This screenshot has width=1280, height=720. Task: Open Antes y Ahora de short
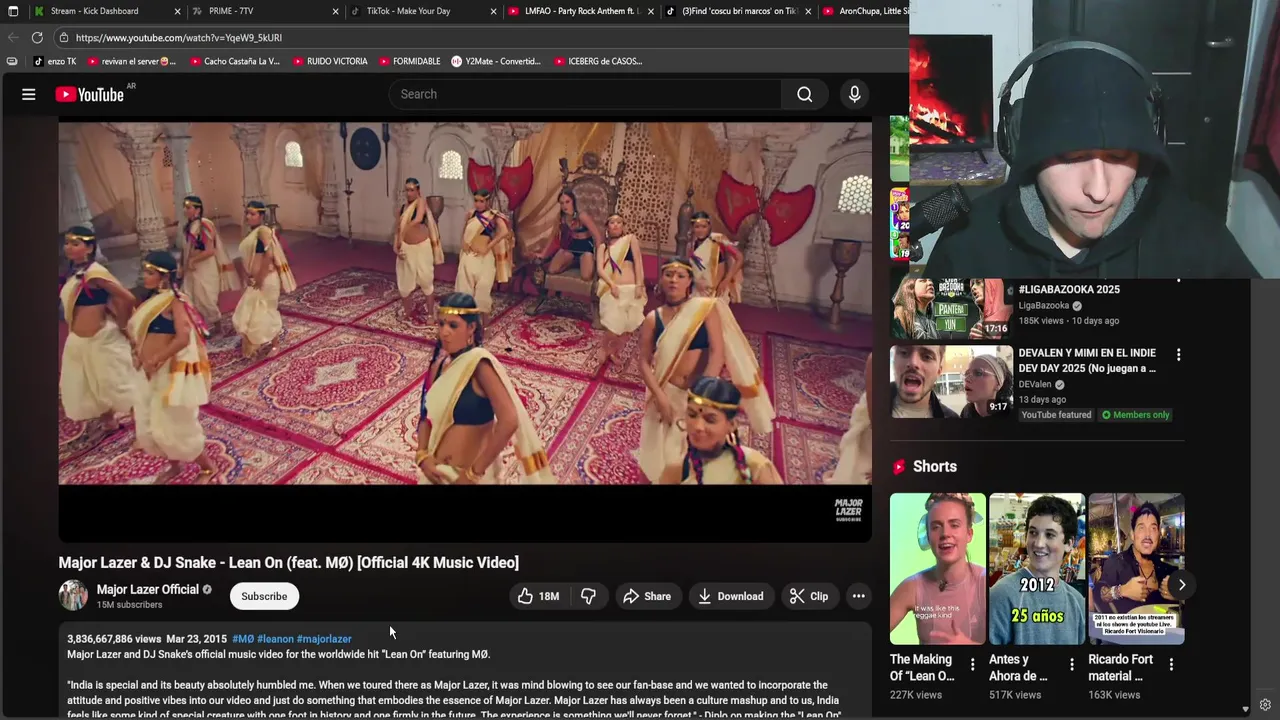tap(1037, 569)
